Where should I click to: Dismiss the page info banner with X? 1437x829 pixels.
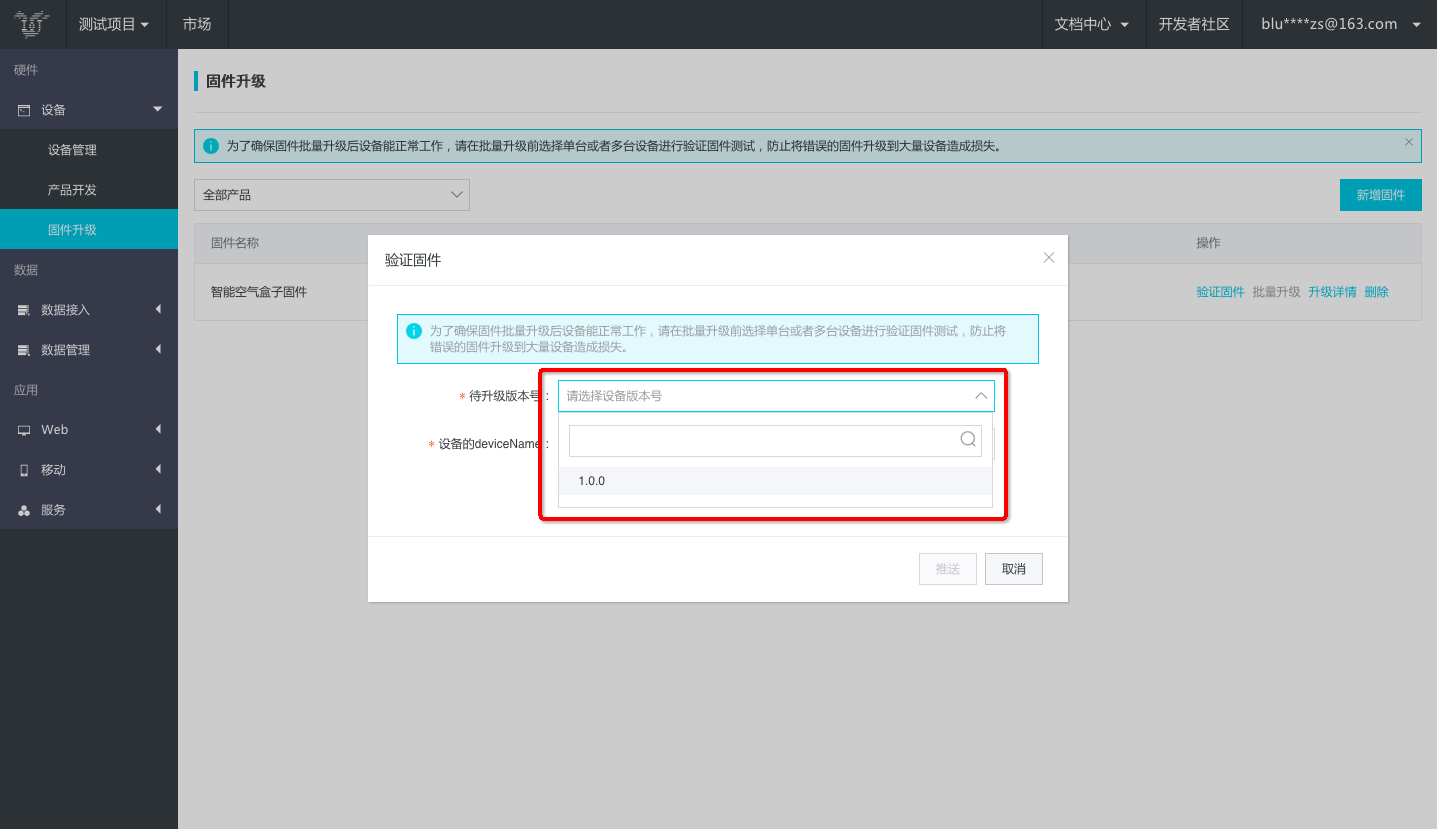click(x=1409, y=142)
